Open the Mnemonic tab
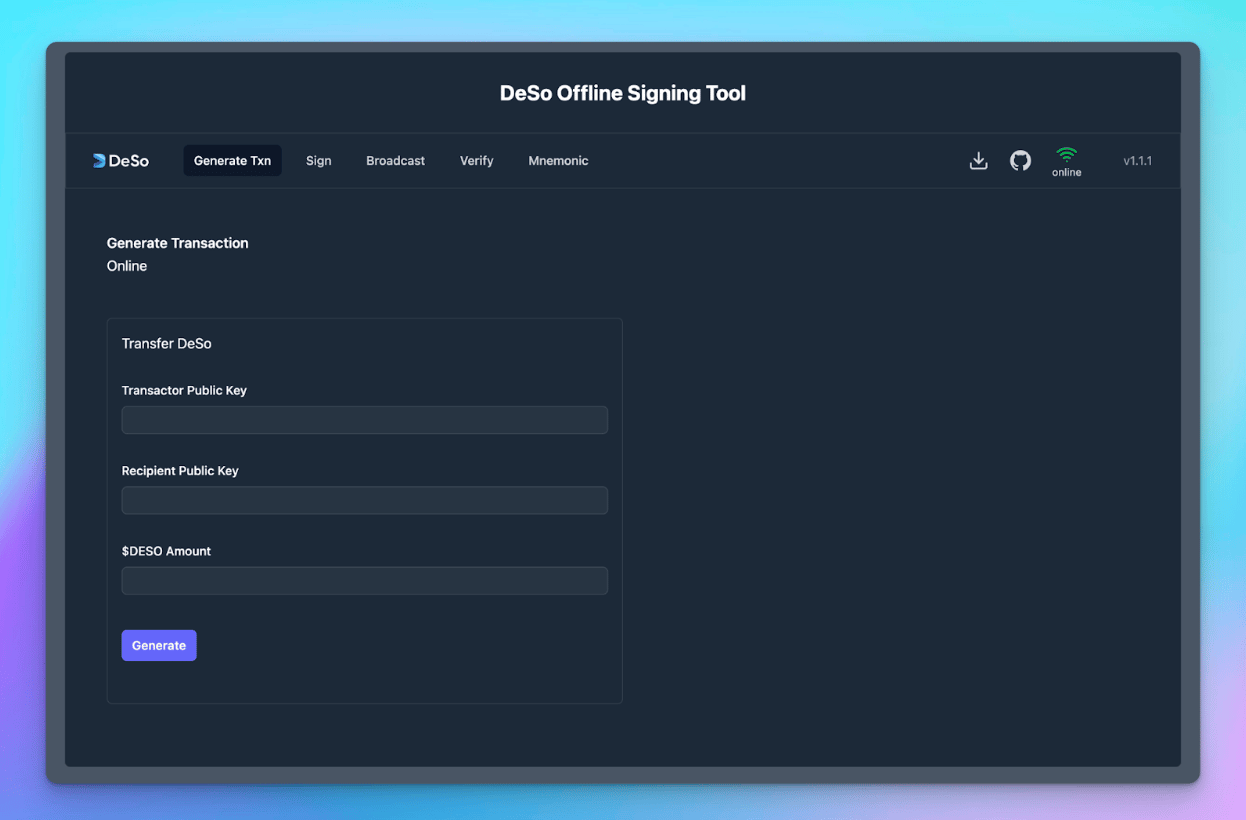Viewport: 1246px width, 820px height. pyautogui.click(x=558, y=161)
